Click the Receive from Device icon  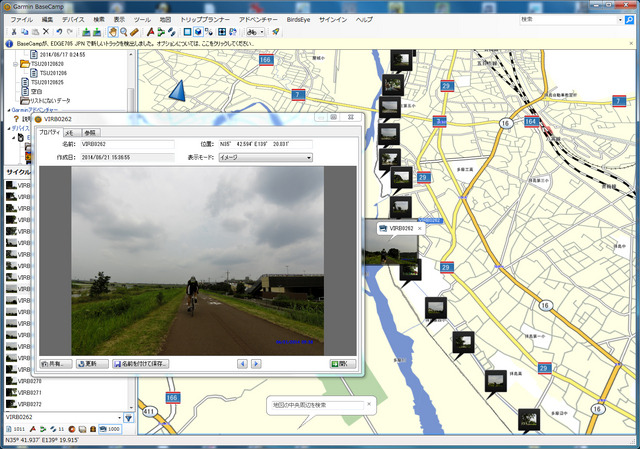(97, 32)
